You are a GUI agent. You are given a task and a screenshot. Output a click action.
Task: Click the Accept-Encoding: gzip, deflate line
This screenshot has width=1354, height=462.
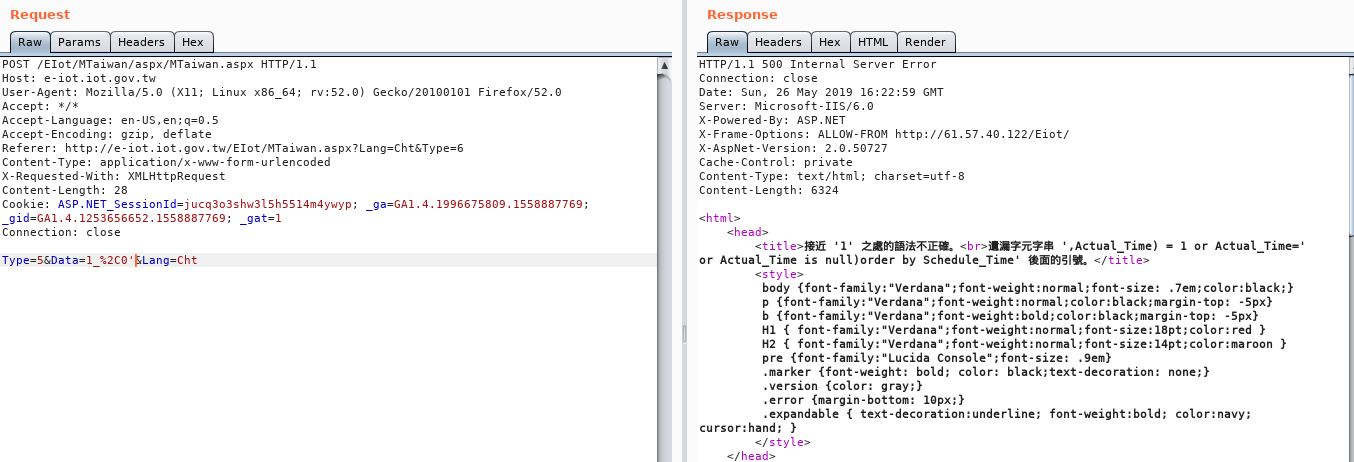[107, 134]
